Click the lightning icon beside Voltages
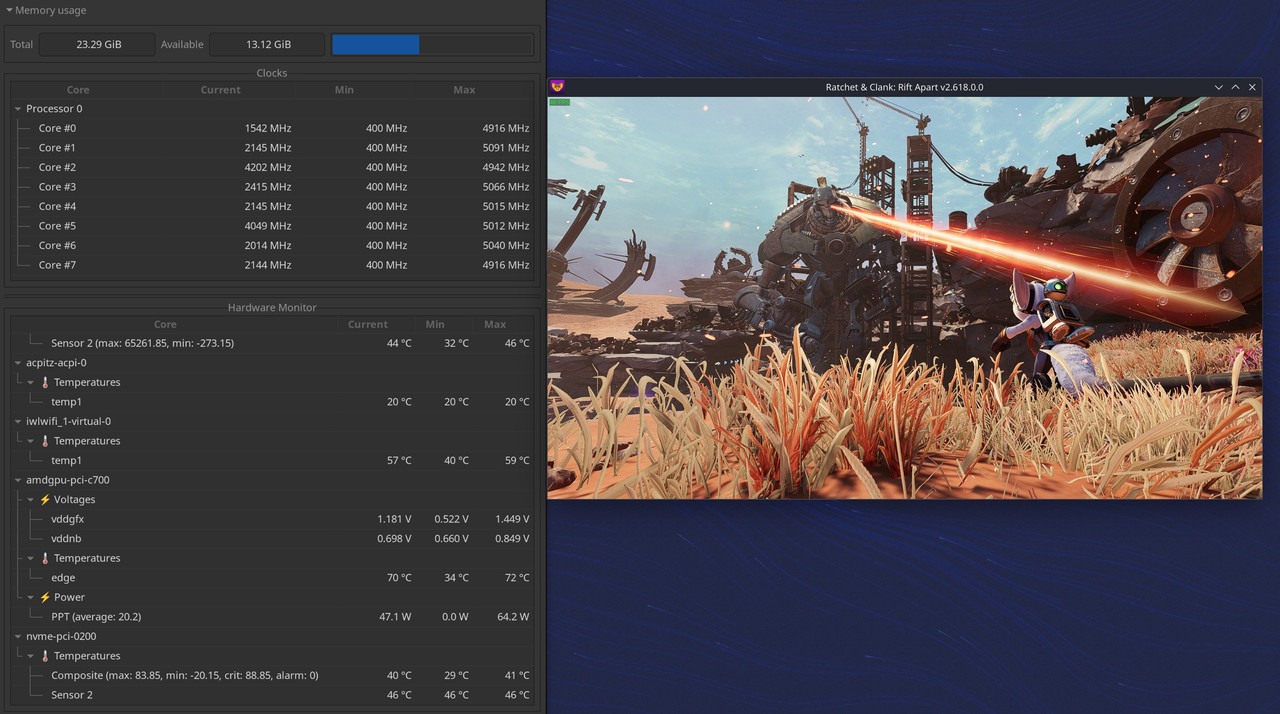1280x714 pixels. 45,500
